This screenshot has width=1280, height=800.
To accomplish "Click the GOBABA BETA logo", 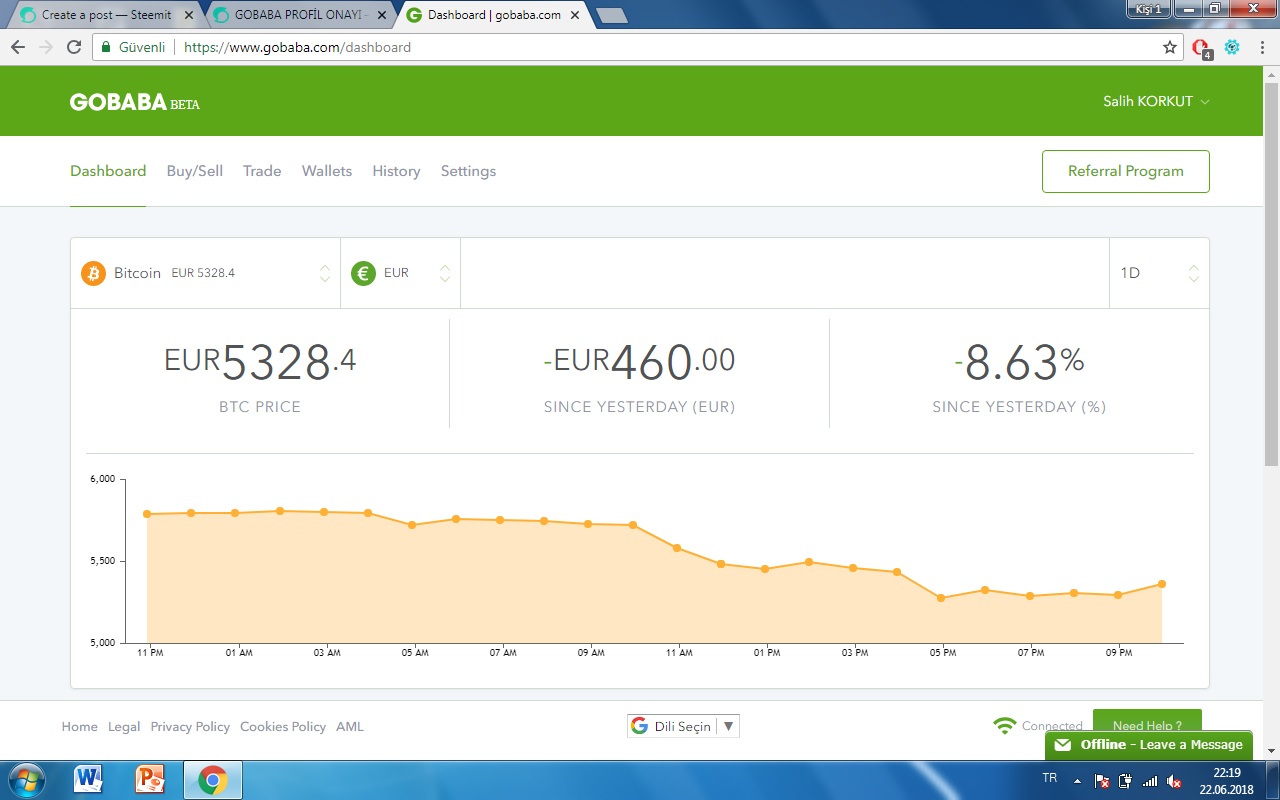I will (x=134, y=102).
